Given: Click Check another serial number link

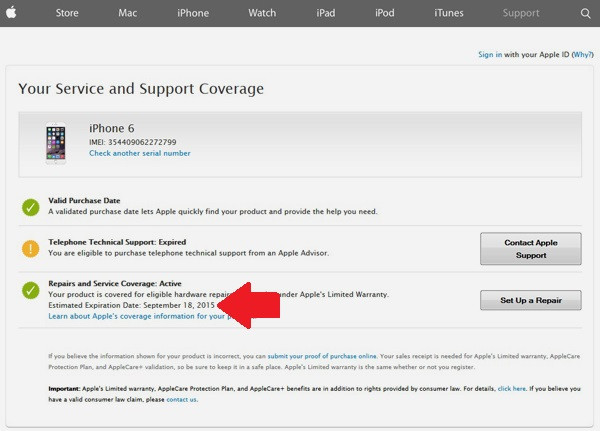Looking at the screenshot, I should pyautogui.click(x=140, y=153).
